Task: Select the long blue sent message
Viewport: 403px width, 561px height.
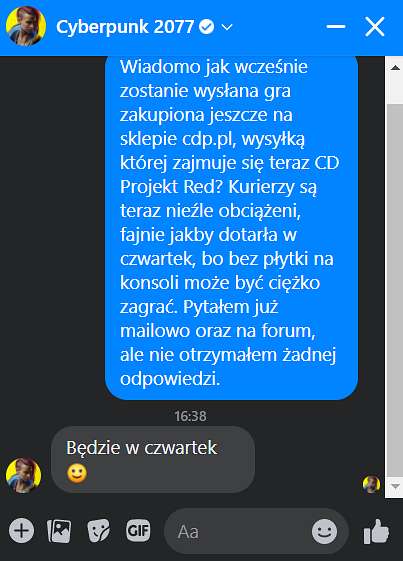Action: pyautogui.click(x=231, y=228)
